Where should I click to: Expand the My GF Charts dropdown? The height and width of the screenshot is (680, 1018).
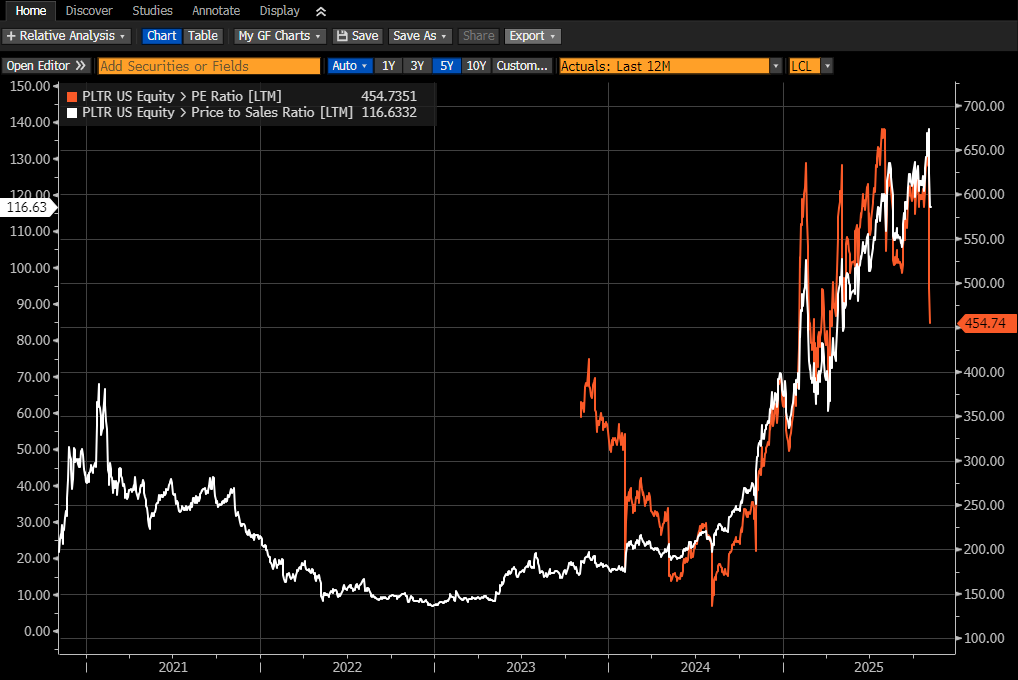[280, 36]
